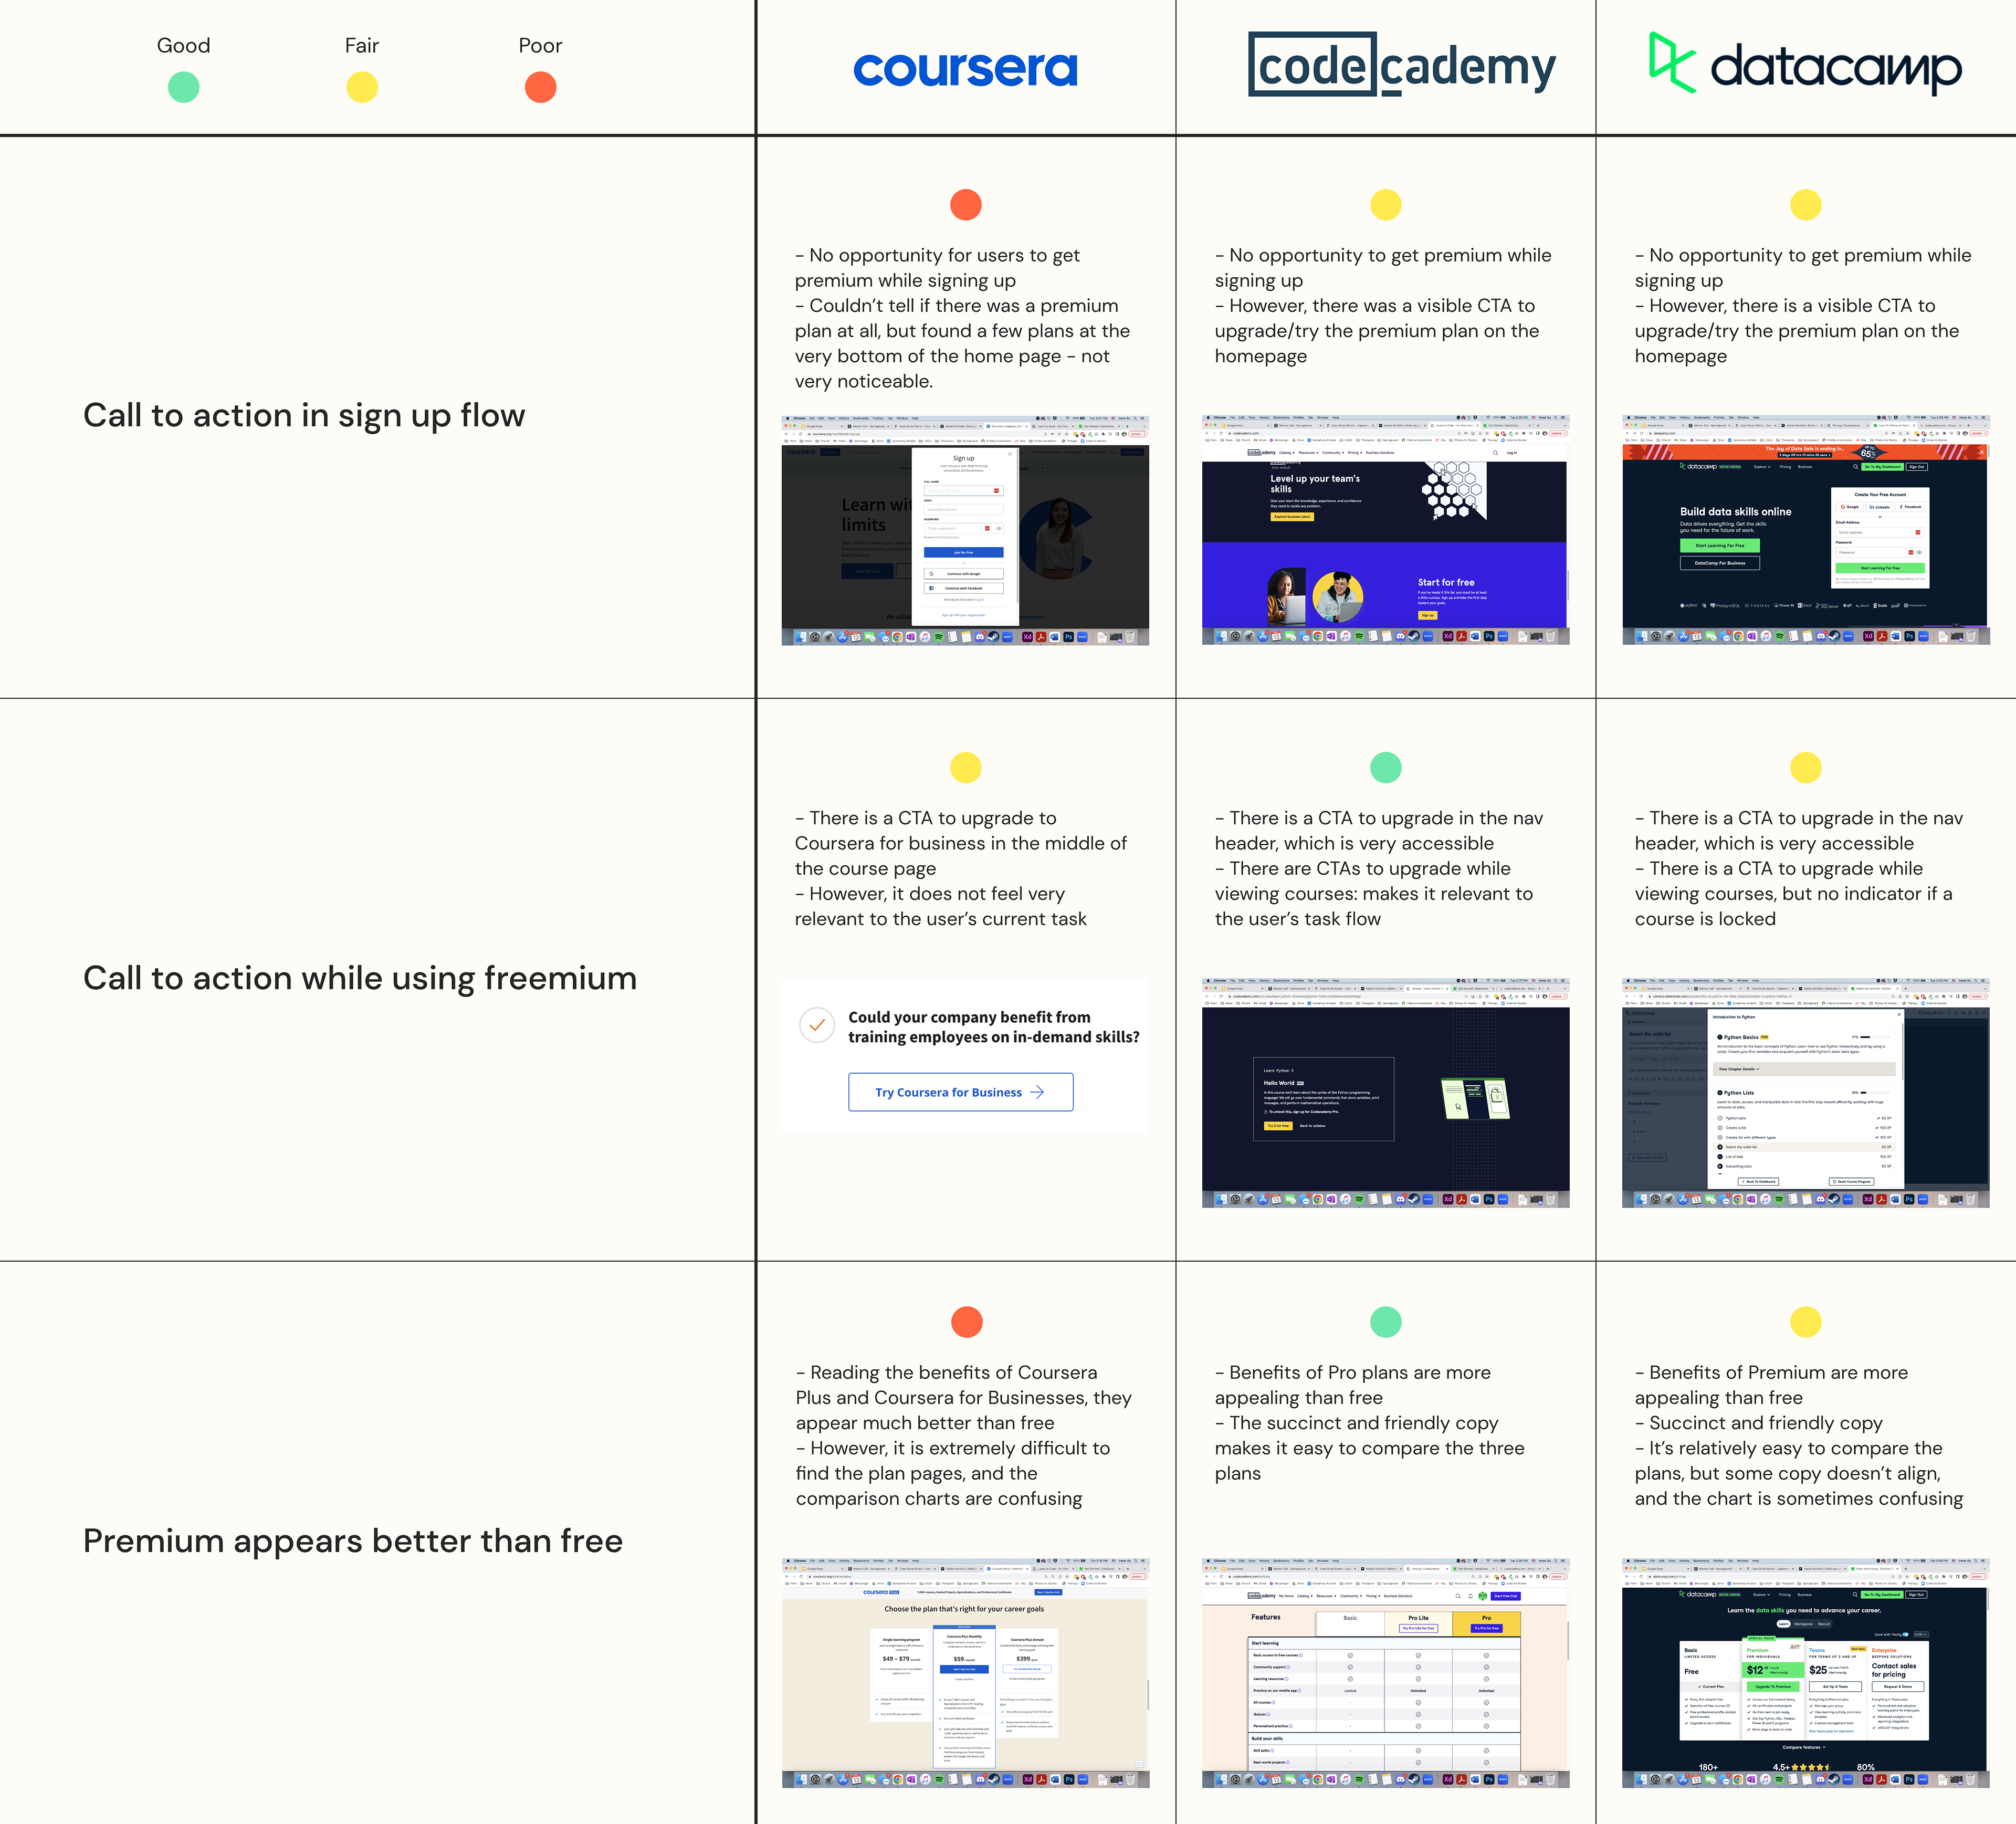This screenshot has width=2016, height=1824.
Task: Click the Codecademy note 'However, there was a visible CTA'
Action: tap(1377, 331)
